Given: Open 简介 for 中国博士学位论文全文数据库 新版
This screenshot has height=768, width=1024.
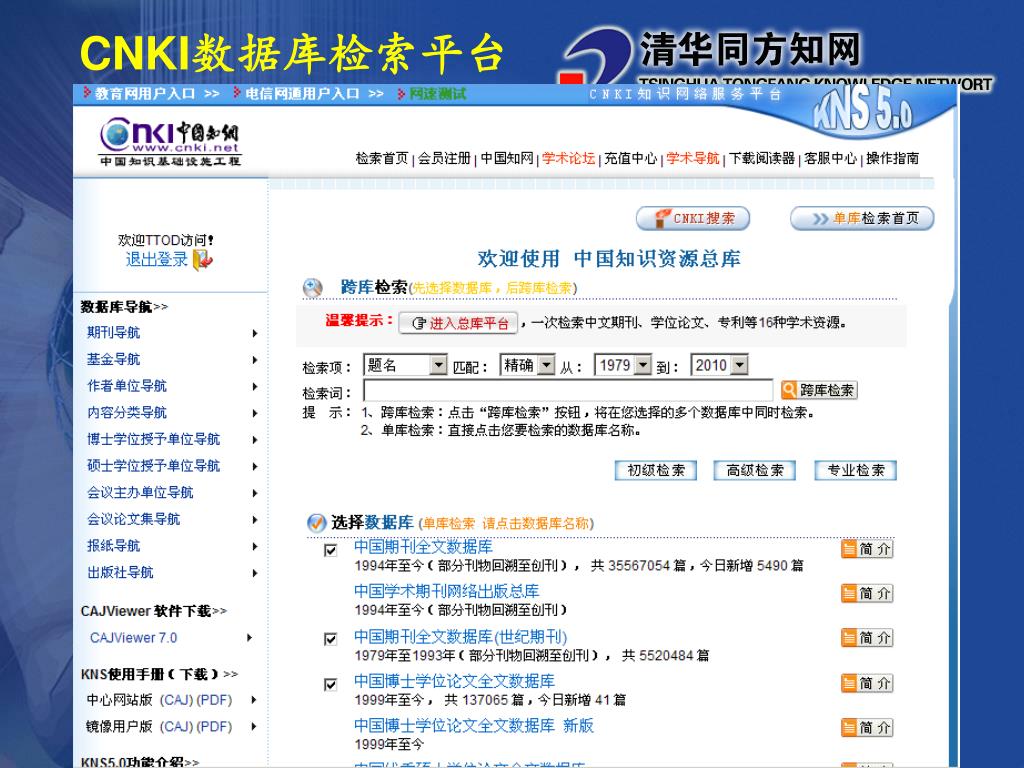Looking at the screenshot, I should [x=867, y=728].
